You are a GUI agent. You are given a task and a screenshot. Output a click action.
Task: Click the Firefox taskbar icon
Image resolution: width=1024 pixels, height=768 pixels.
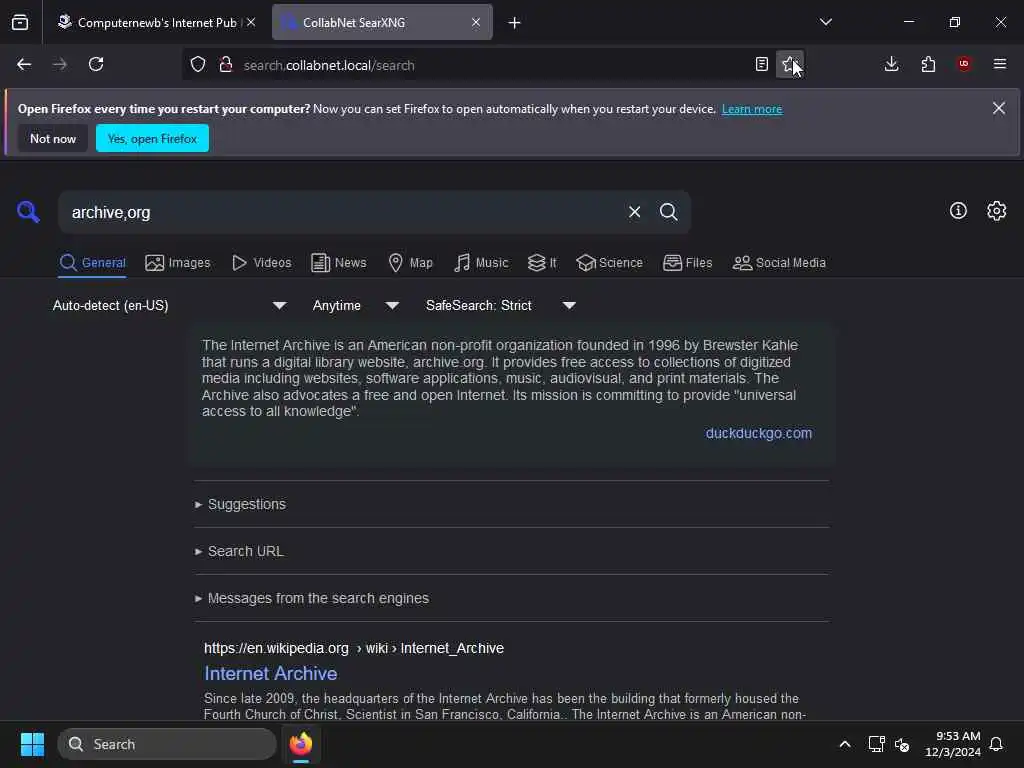(x=301, y=744)
